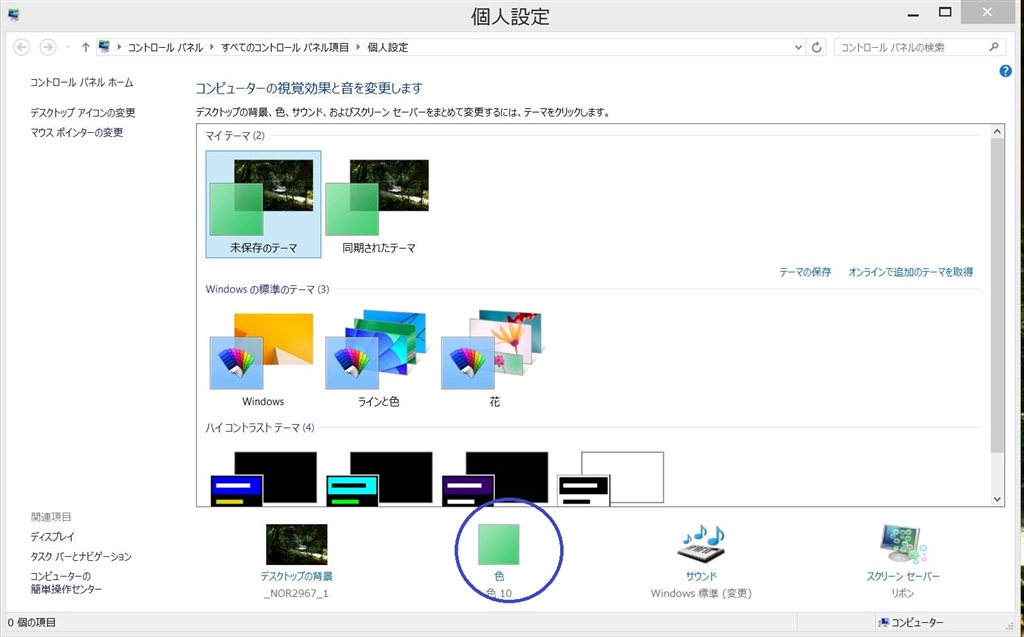Click the green 色 color swatch
Viewport: 1024px width, 637px height.
point(499,544)
